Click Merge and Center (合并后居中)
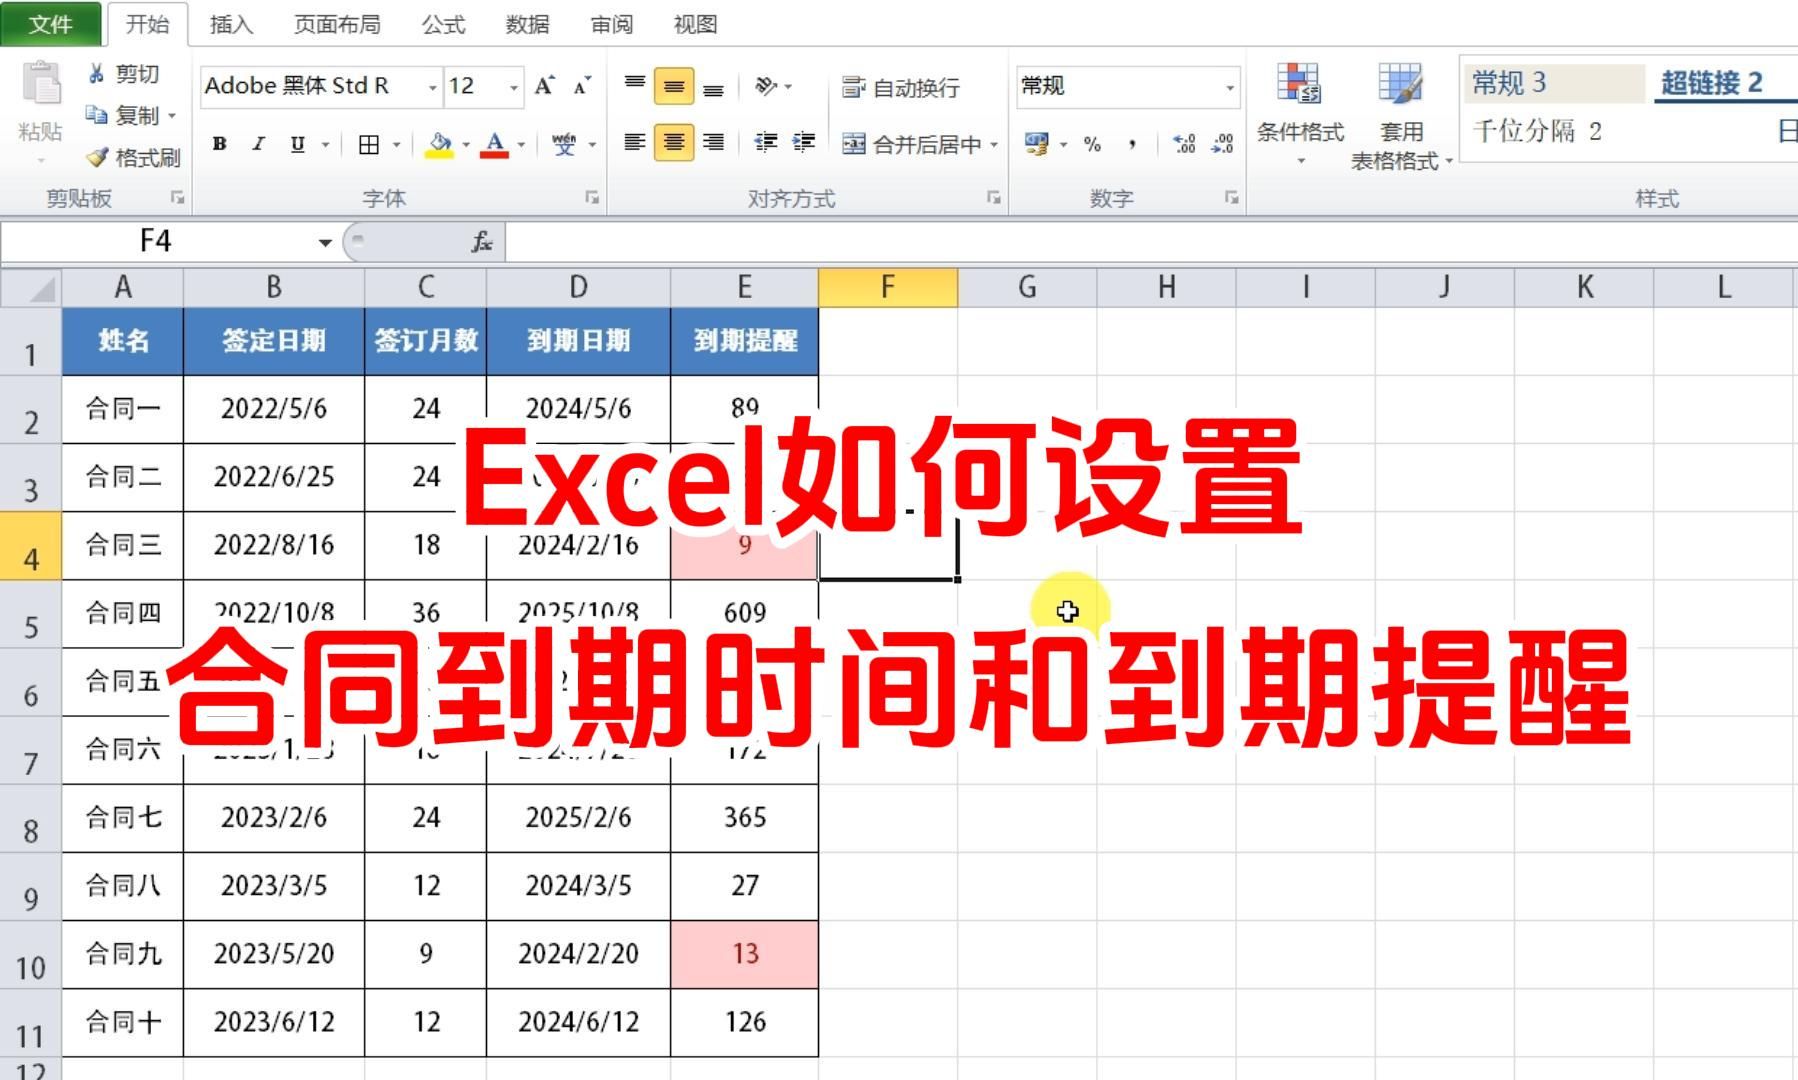The image size is (1798, 1080). click(912, 144)
